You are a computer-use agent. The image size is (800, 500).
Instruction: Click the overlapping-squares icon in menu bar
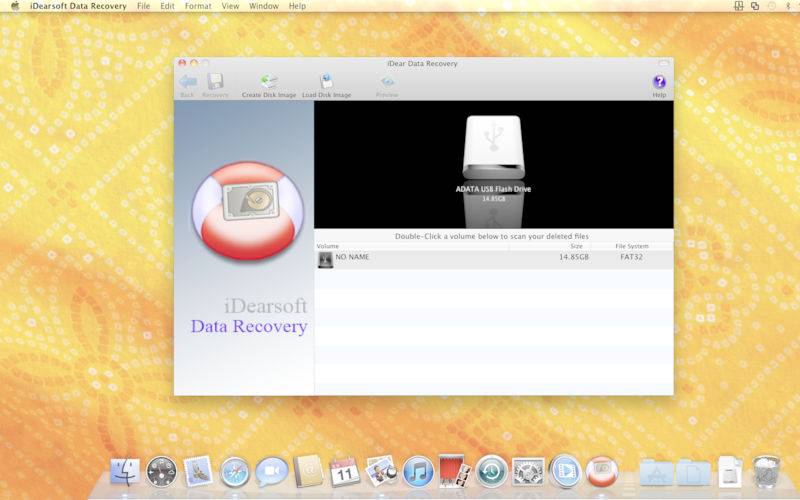(755, 6)
